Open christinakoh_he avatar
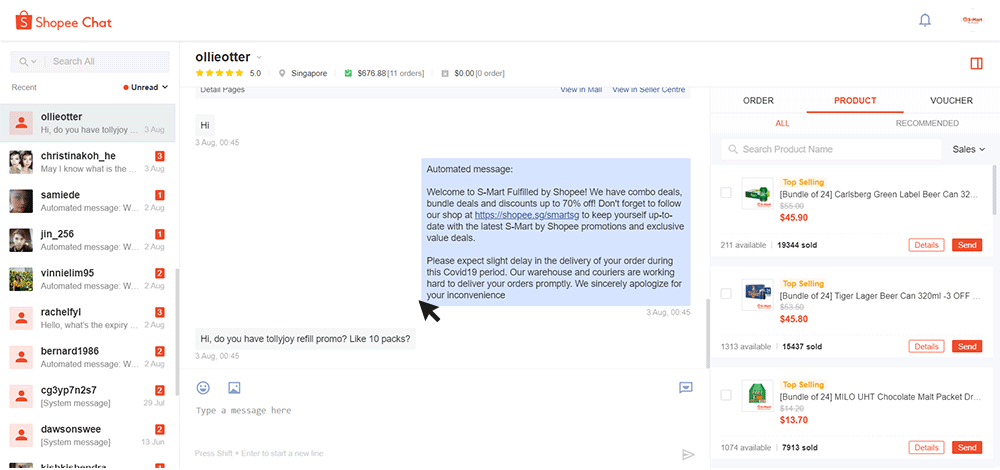 pyautogui.click(x=21, y=162)
